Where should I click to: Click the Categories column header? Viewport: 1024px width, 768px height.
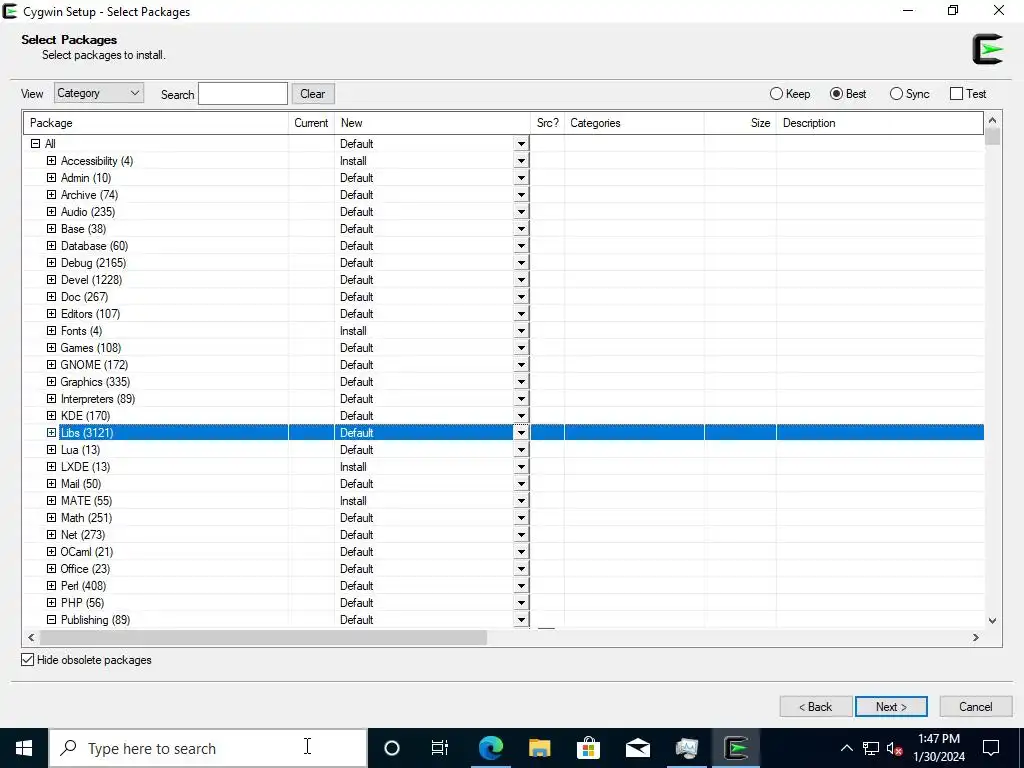[x=634, y=123]
